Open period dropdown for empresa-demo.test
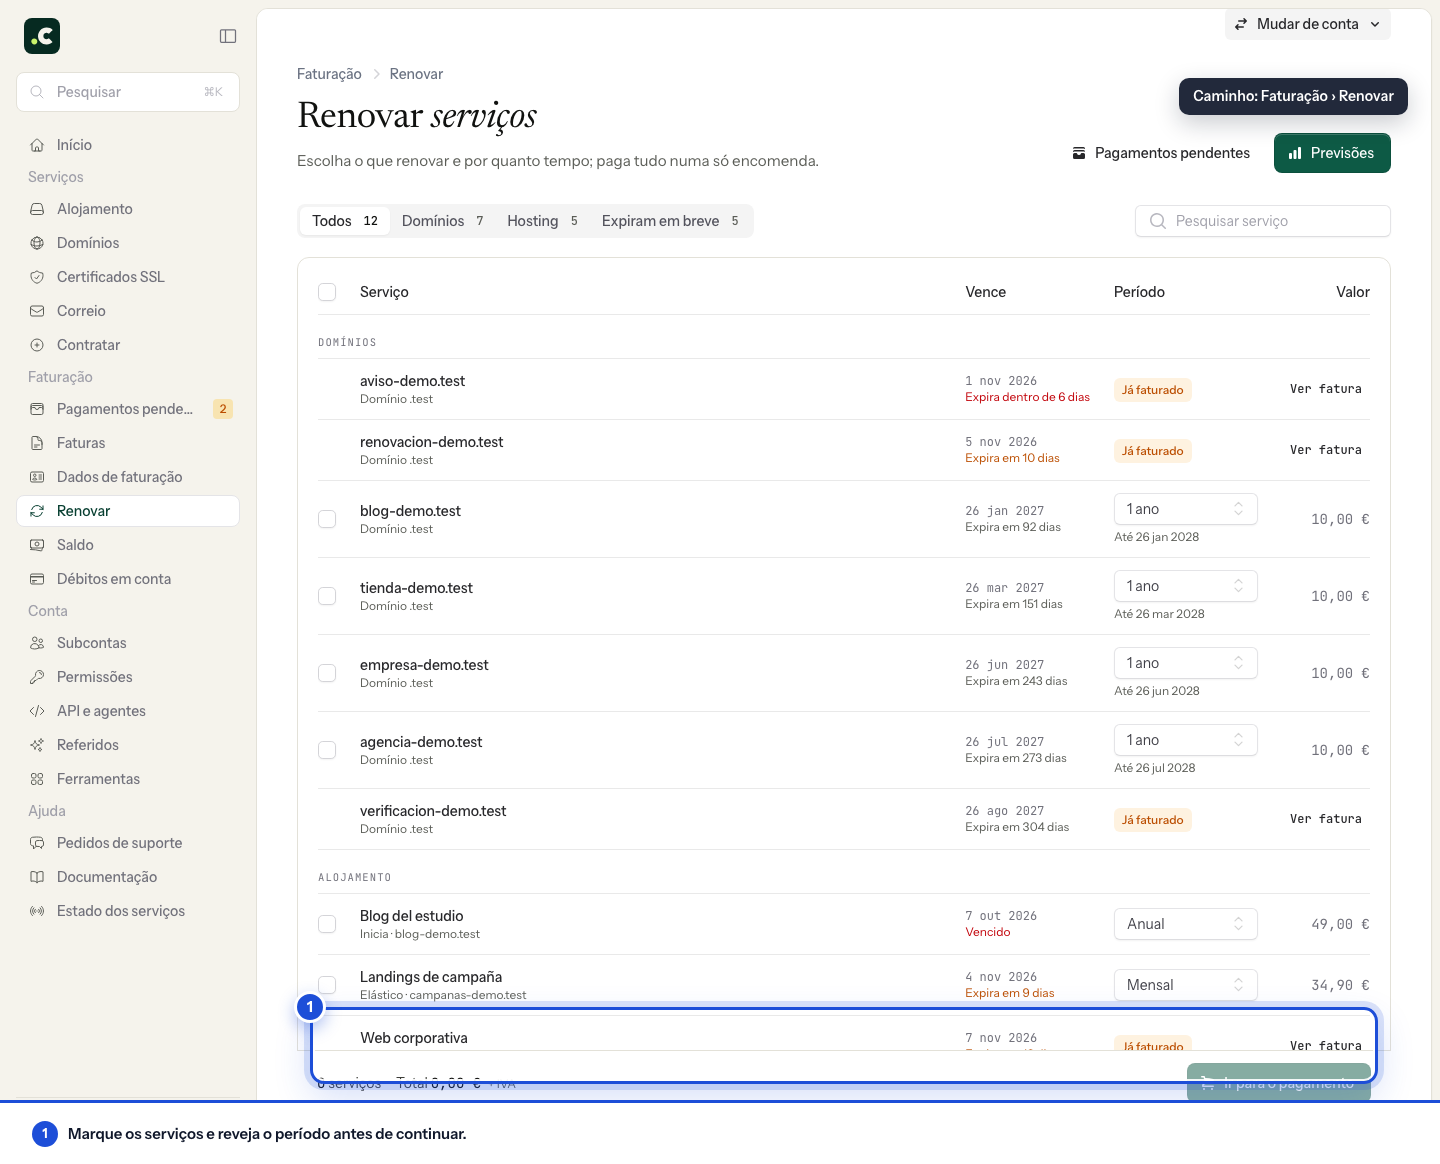The image size is (1440, 1164). click(1185, 663)
